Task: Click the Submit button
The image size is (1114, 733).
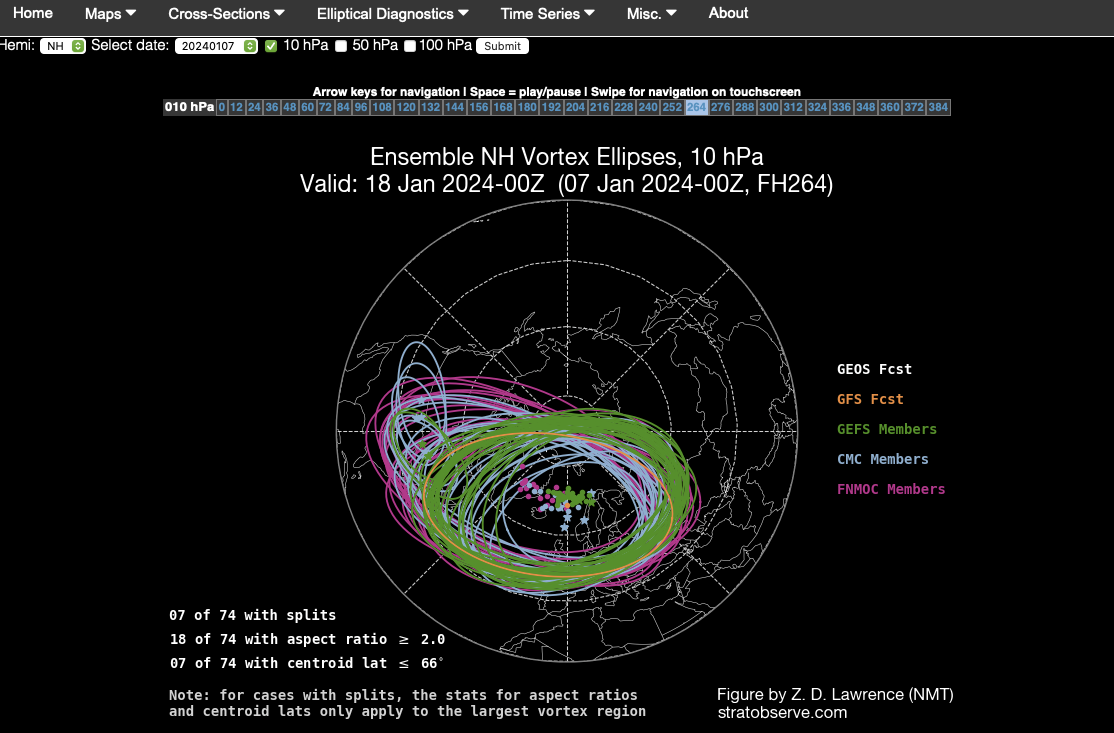Action: coord(502,46)
